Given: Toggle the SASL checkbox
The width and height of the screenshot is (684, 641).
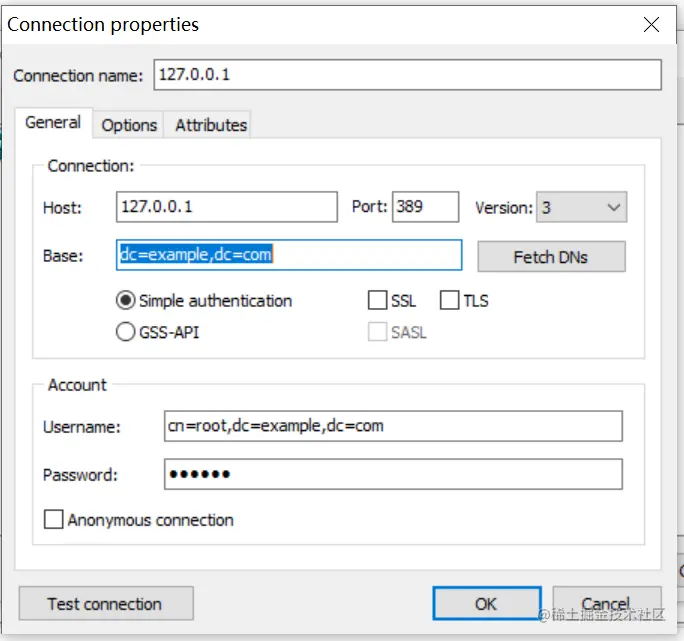Looking at the screenshot, I should [x=378, y=332].
